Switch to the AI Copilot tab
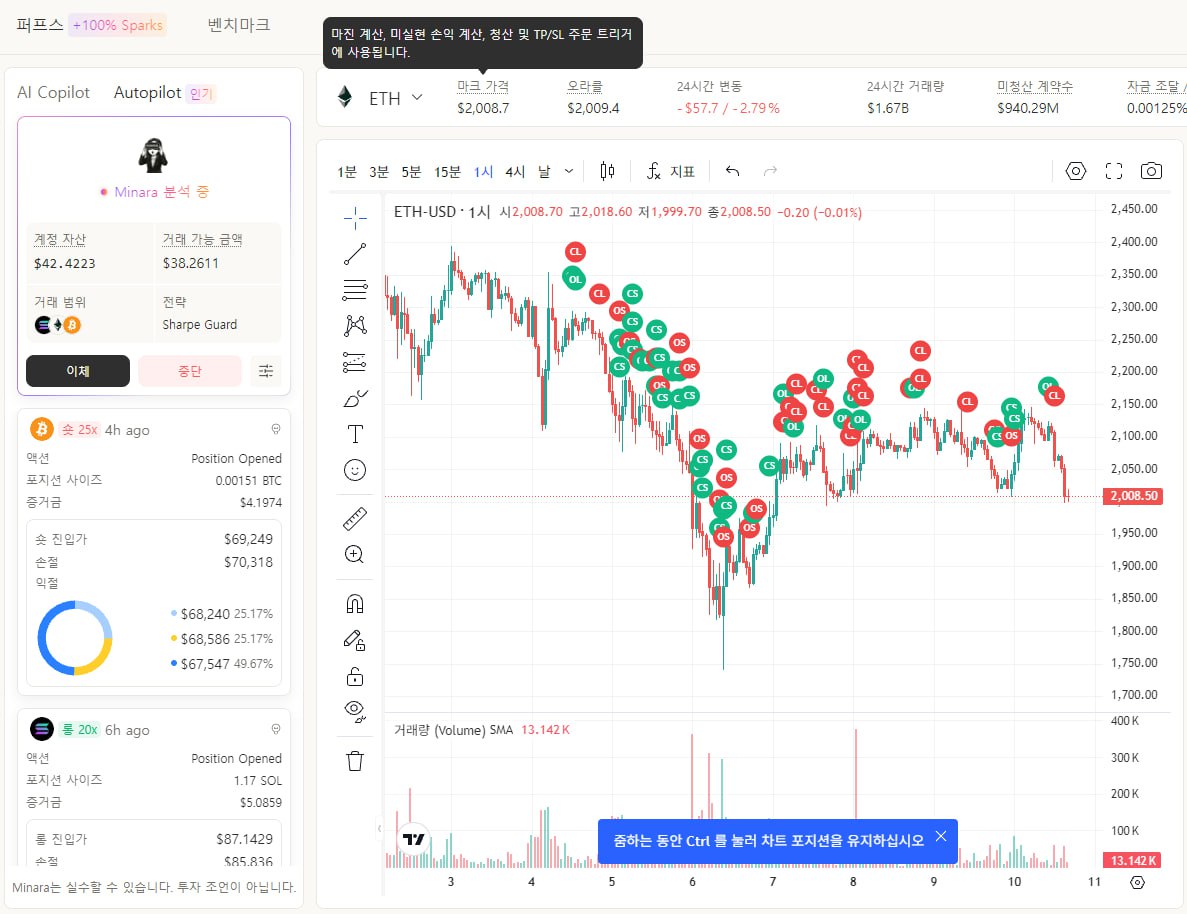This screenshot has height=914, width=1187. click(53, 93)
